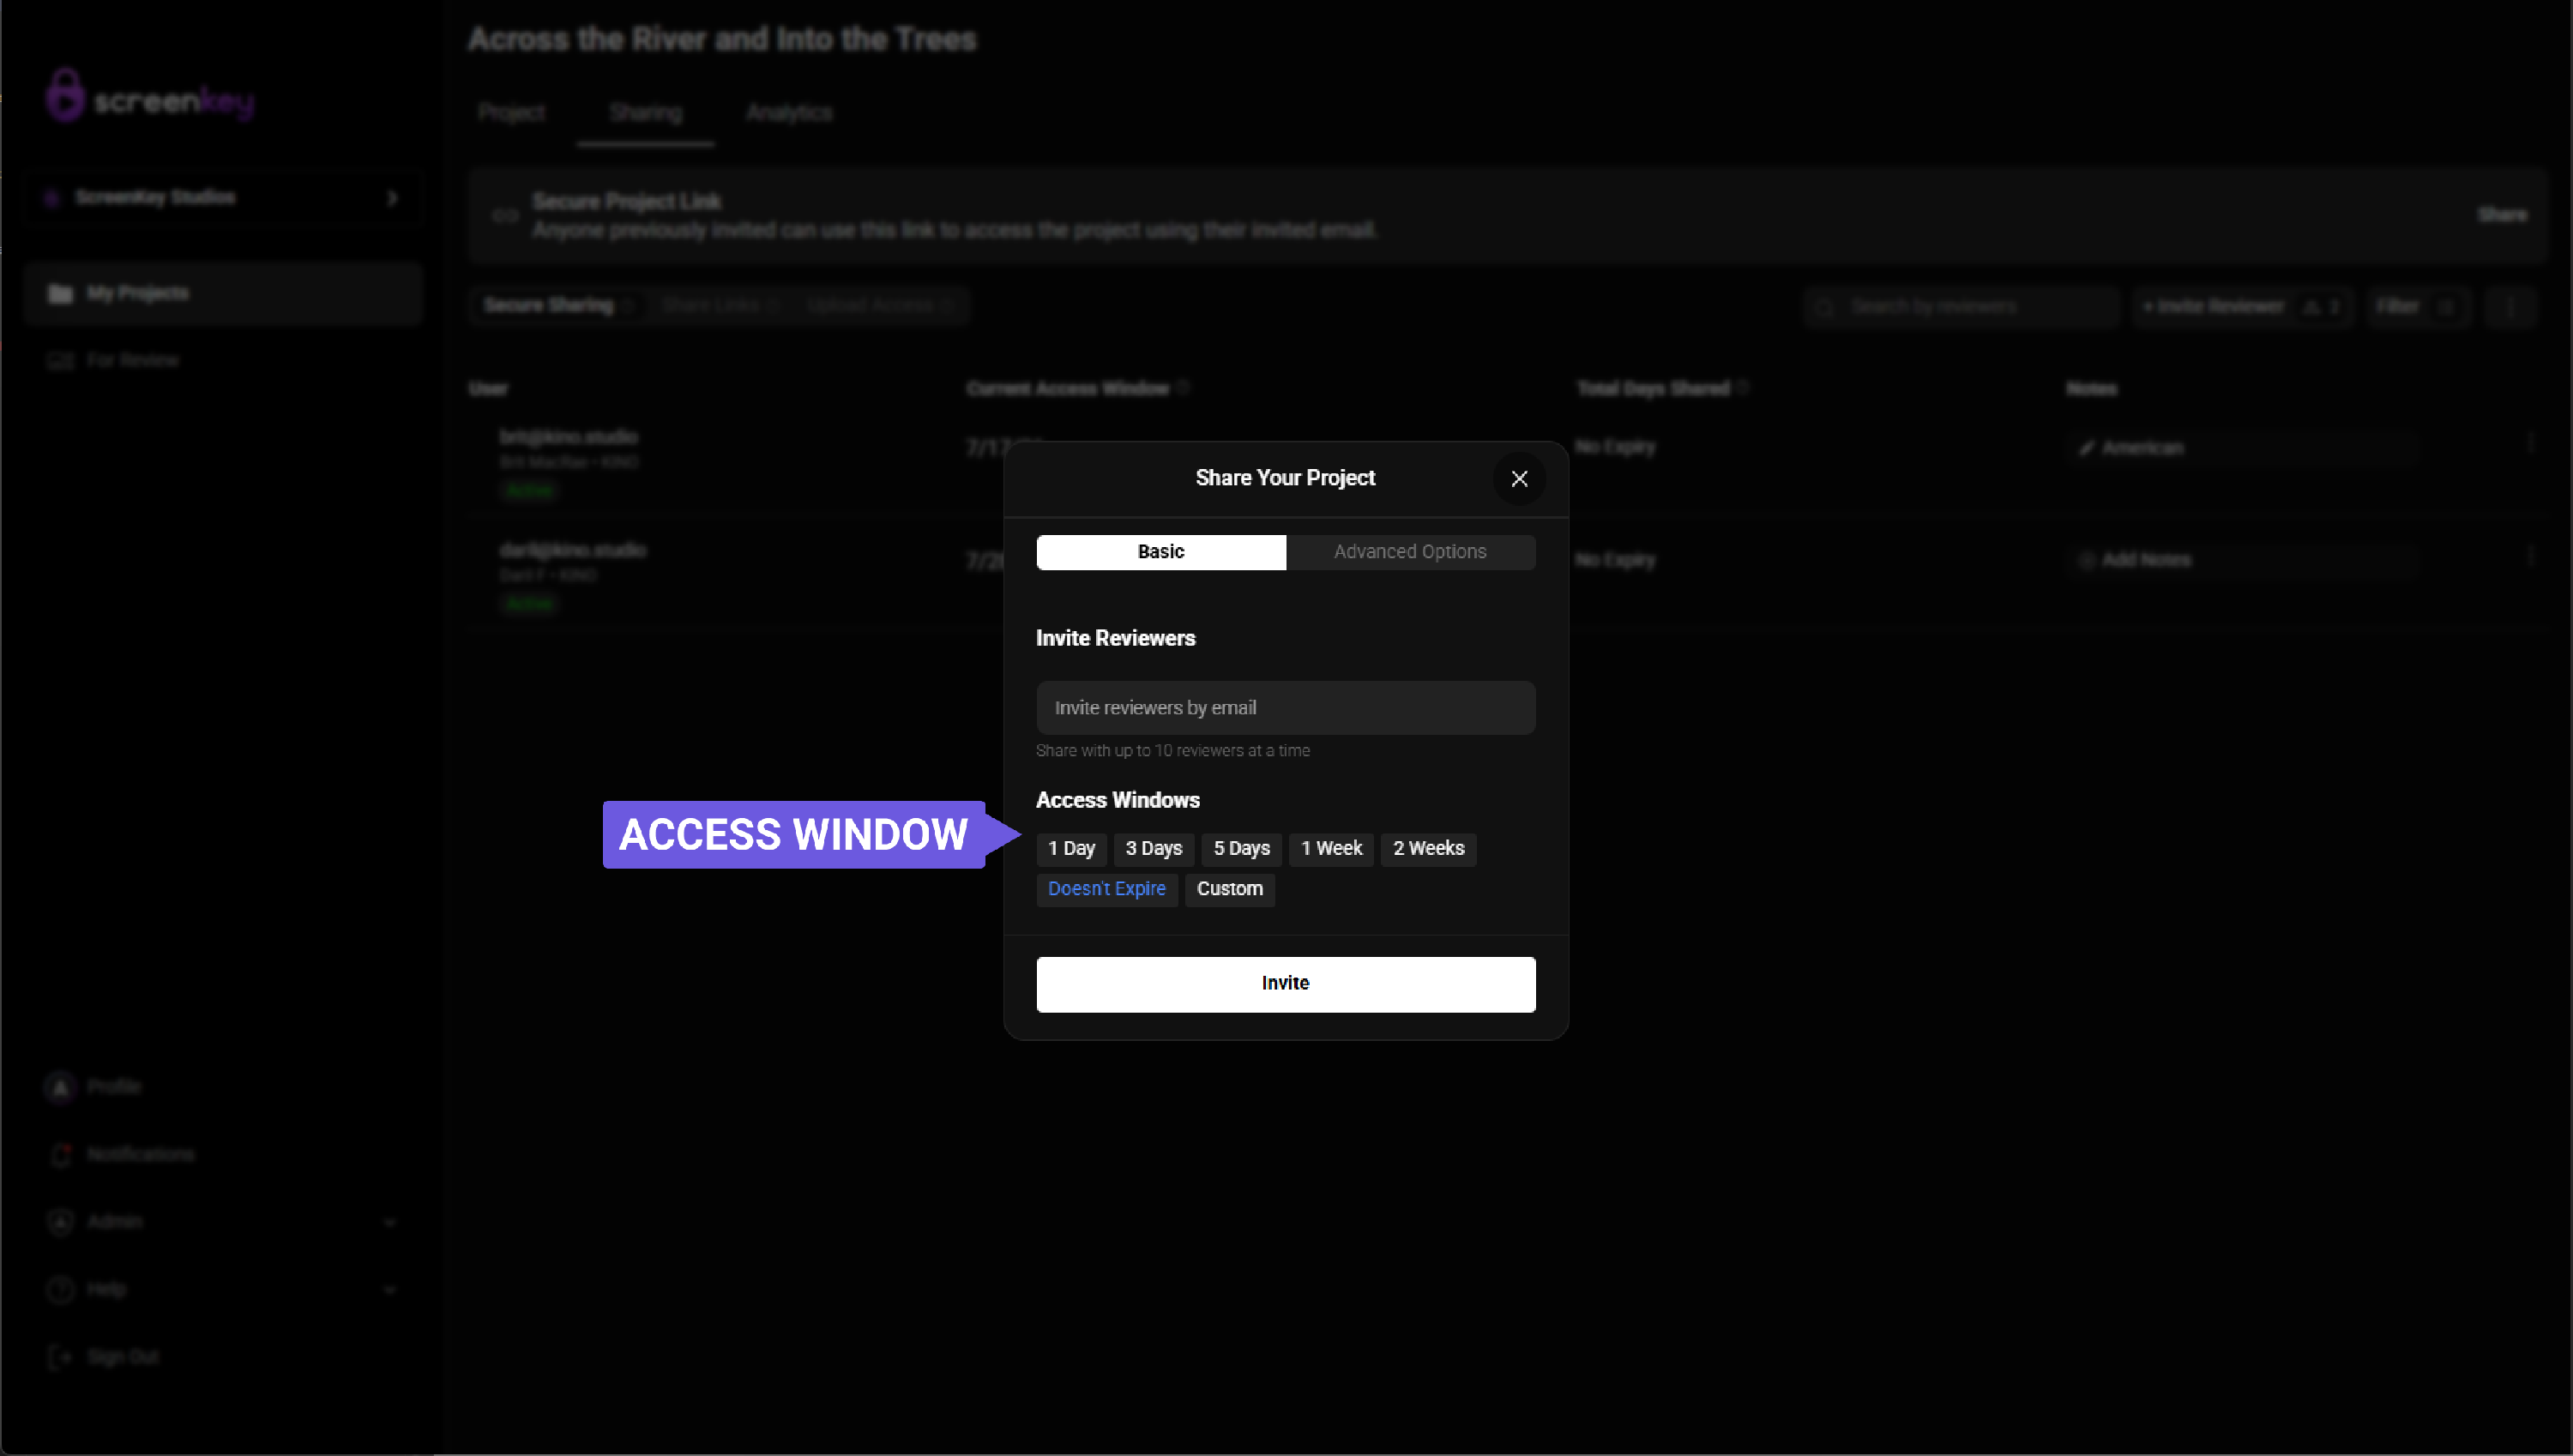This screenshot has height=1456, width=2573.
Task: Click Share on the Secure Project Link banner
Action: [2502, 215]
